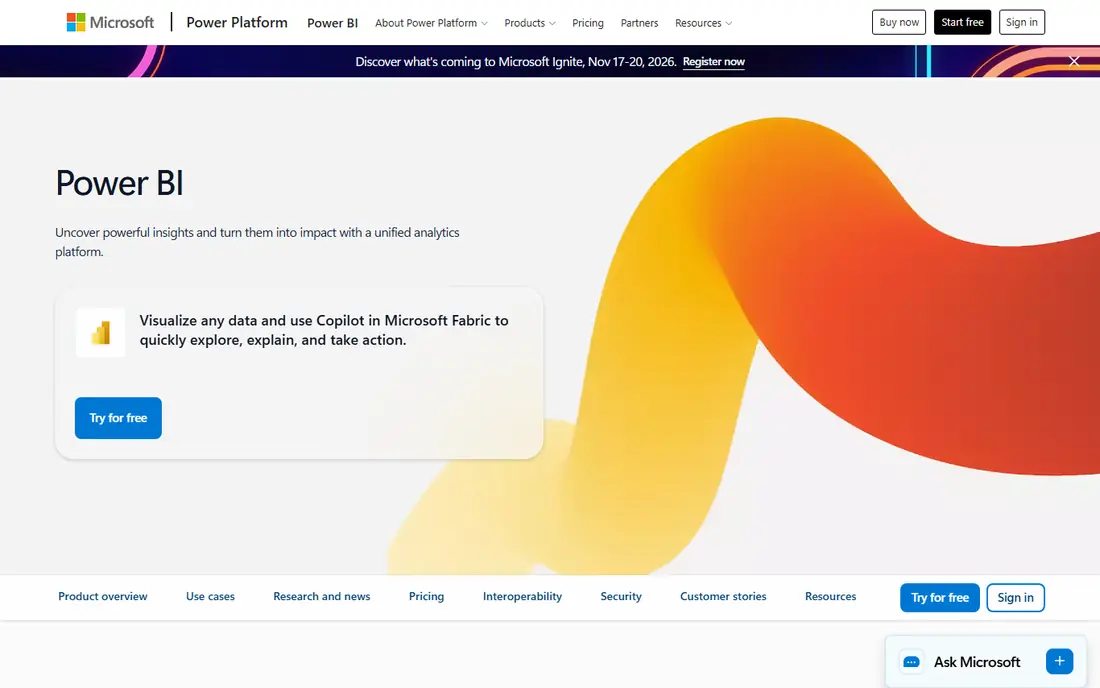This screenshot has width=1100, height=688.
Task: Close the Ignite announcement banner
Action: click(x=1073, y=61)
